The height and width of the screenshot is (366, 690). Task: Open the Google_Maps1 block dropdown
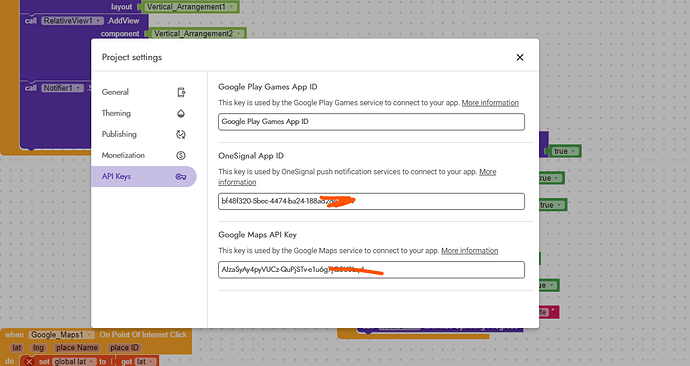coord(88,335)
